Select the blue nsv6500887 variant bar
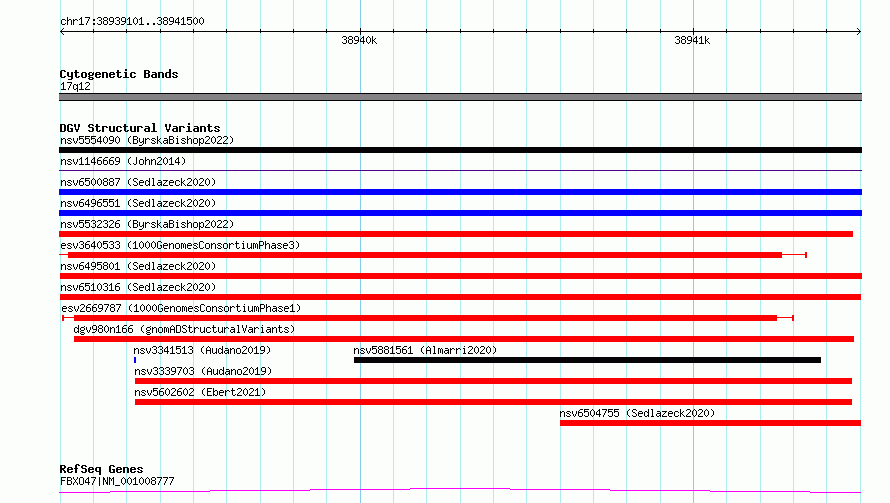This screenshot has width=890, height=503. coord(460,192)
